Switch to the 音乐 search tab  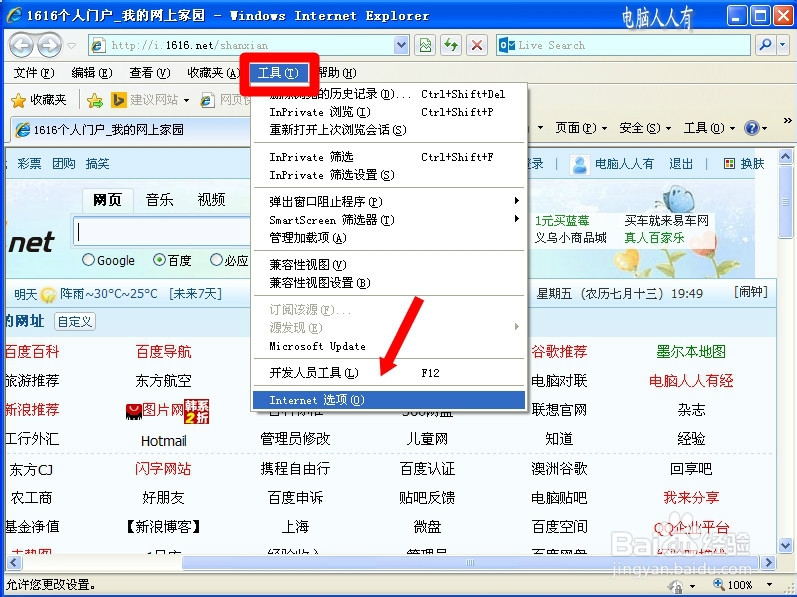(x=160, y=200)
